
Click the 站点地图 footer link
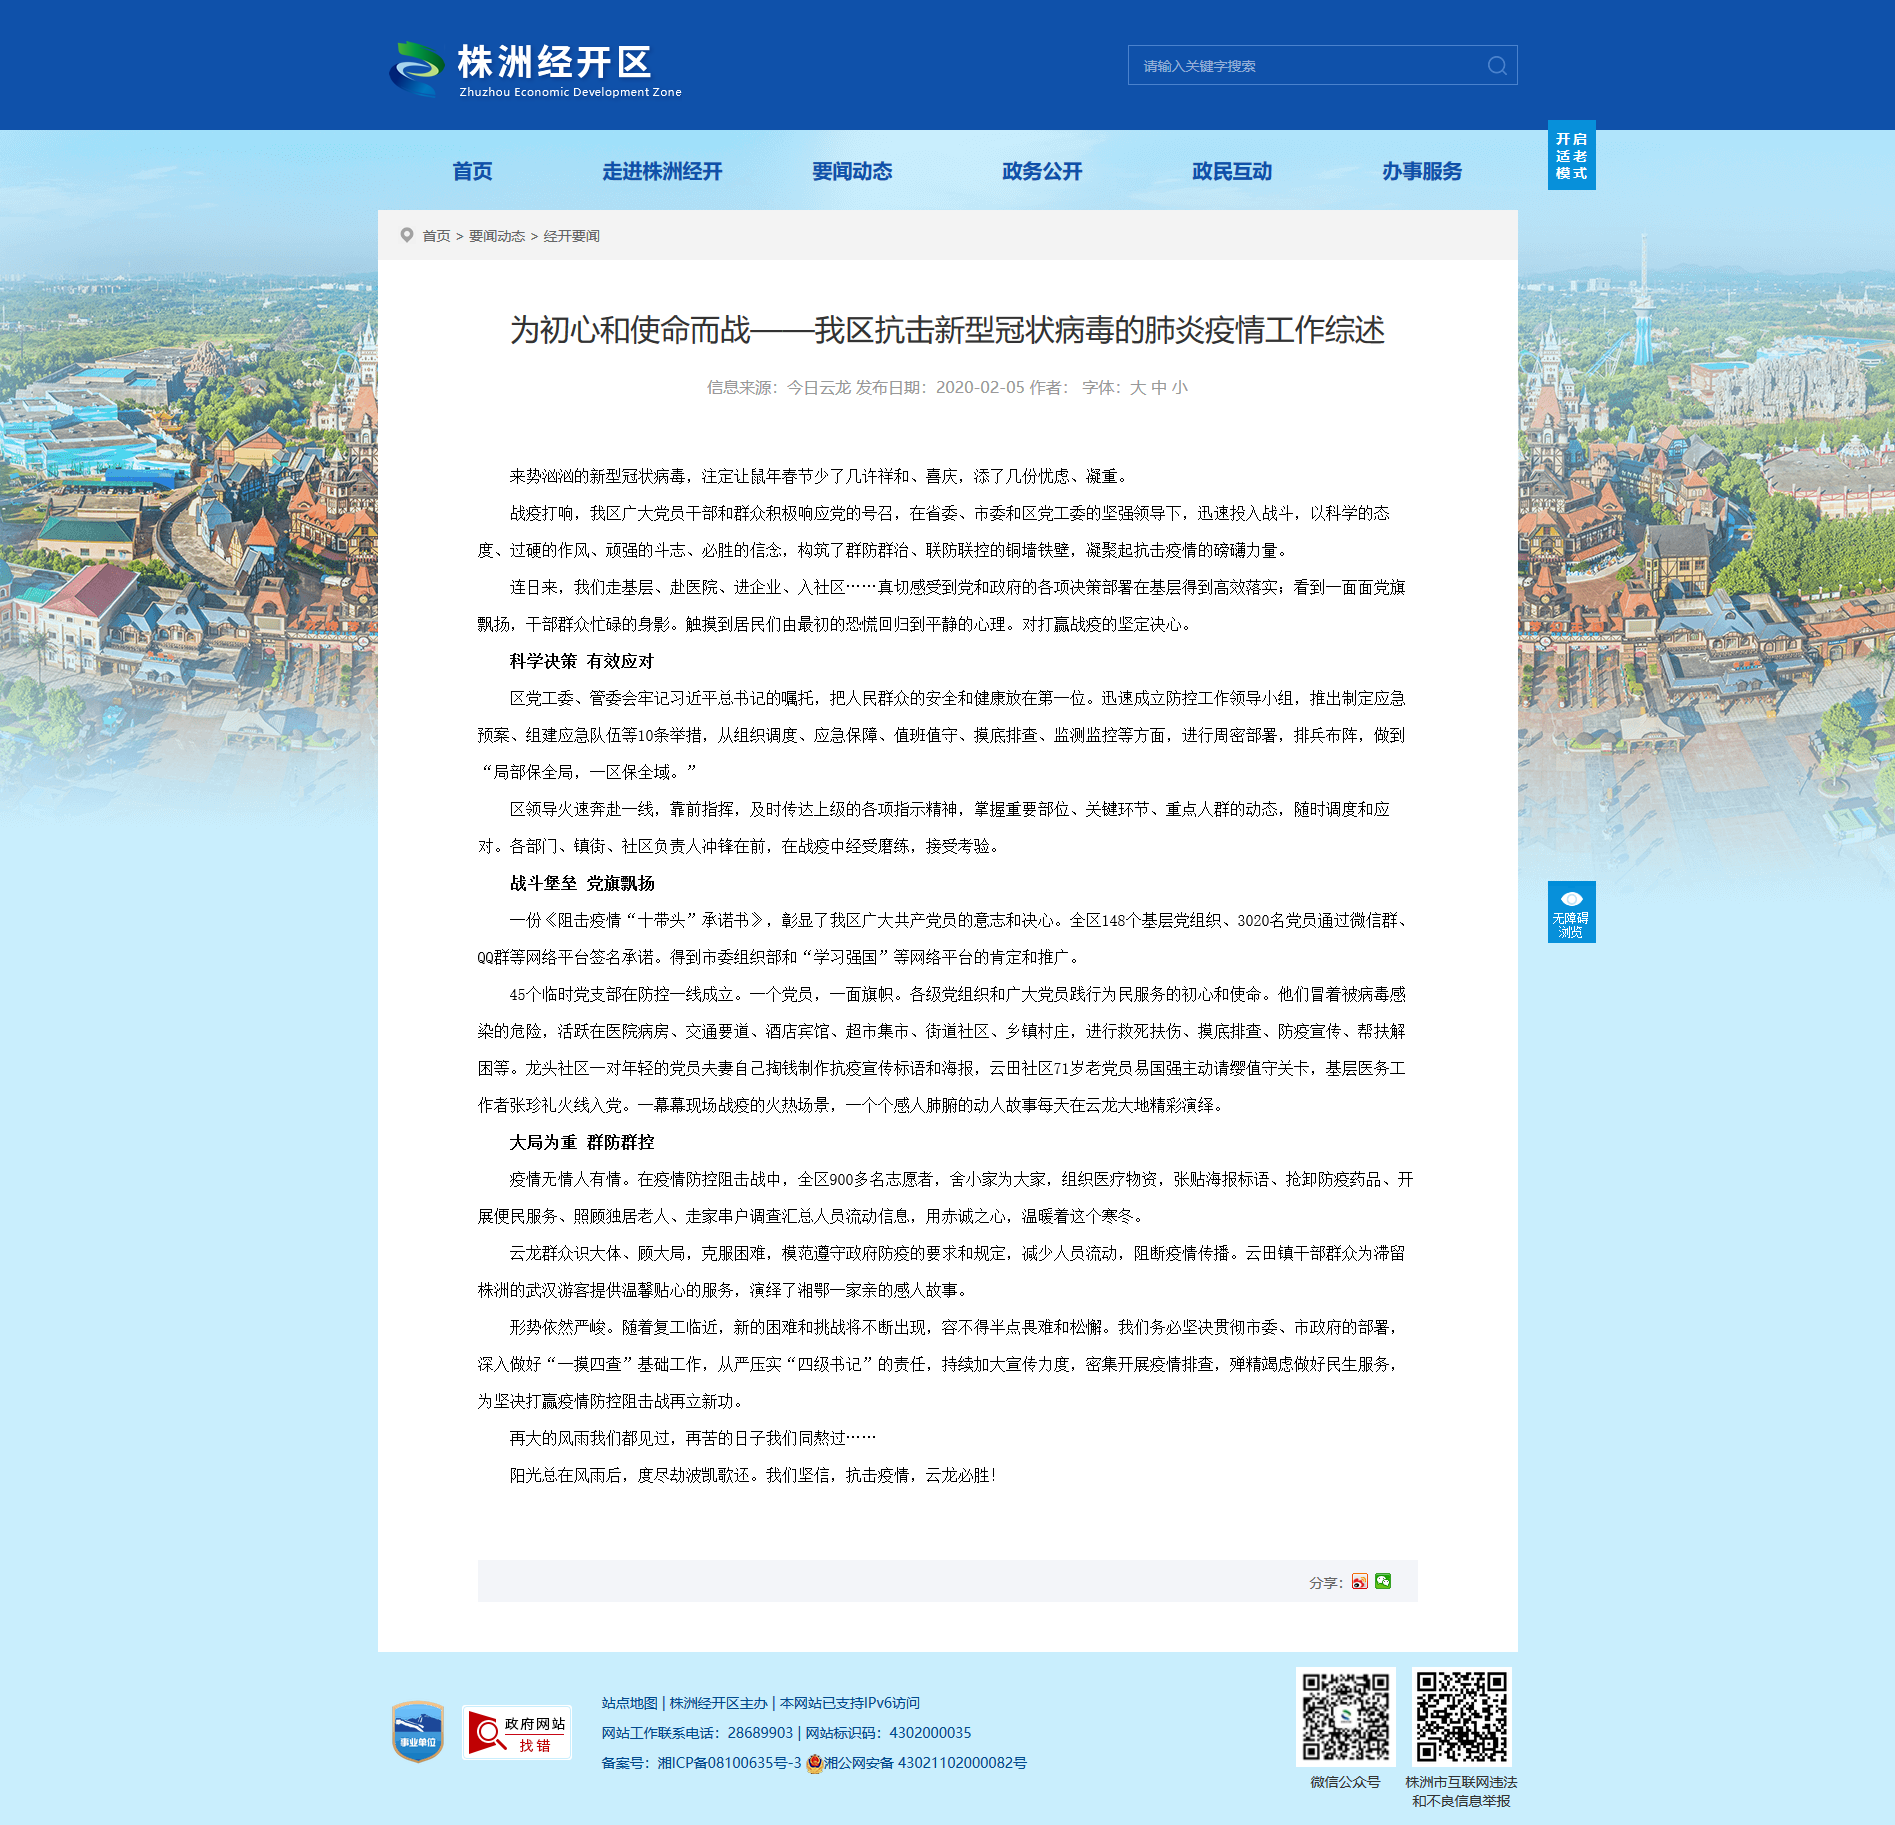coord(629,1703)
